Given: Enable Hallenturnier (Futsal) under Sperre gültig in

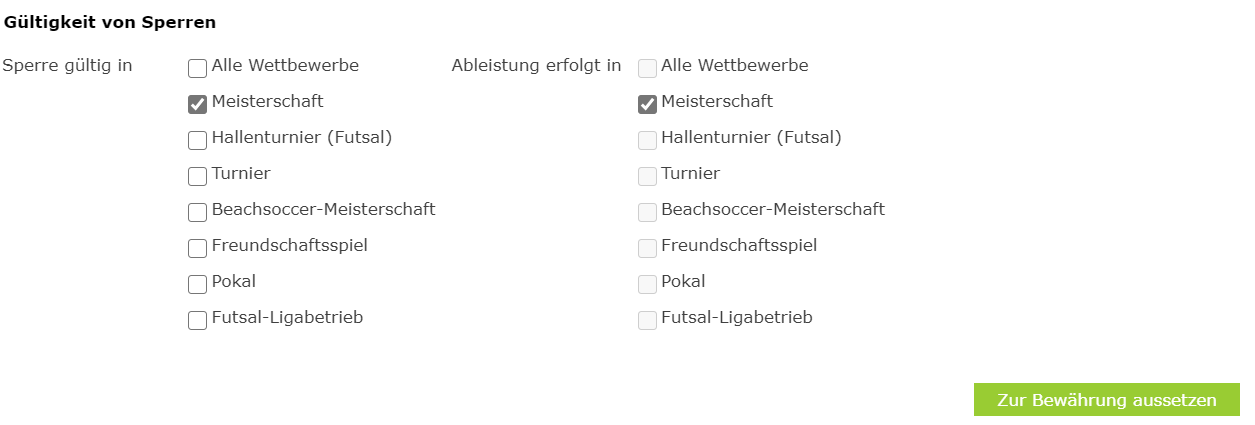Looking at the screenshot, I should click(197, 140).
